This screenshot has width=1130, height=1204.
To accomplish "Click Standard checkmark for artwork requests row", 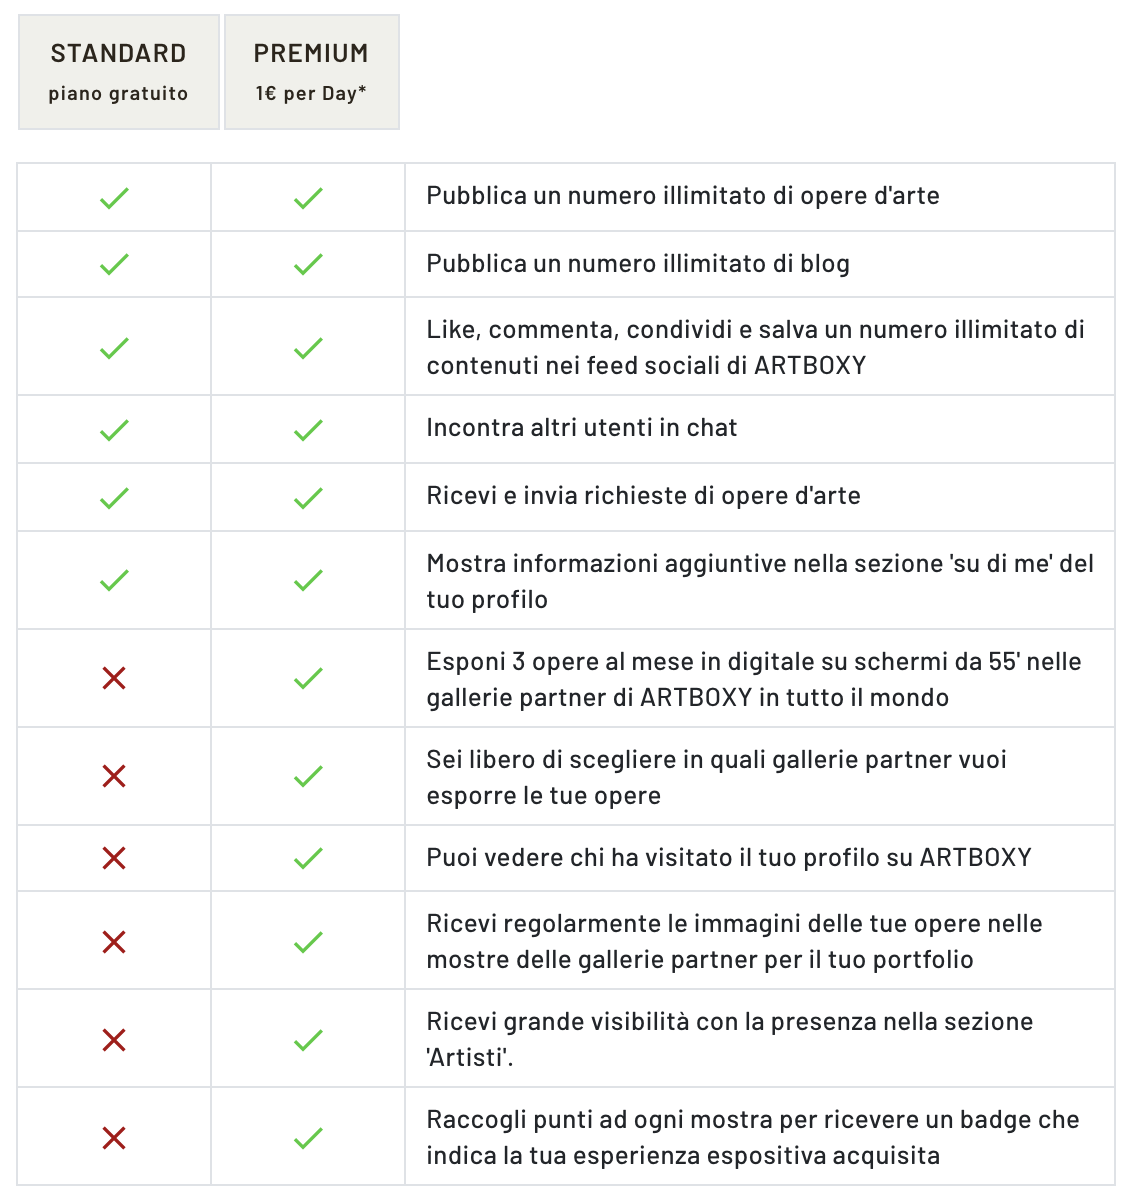I will pos(115,497).
